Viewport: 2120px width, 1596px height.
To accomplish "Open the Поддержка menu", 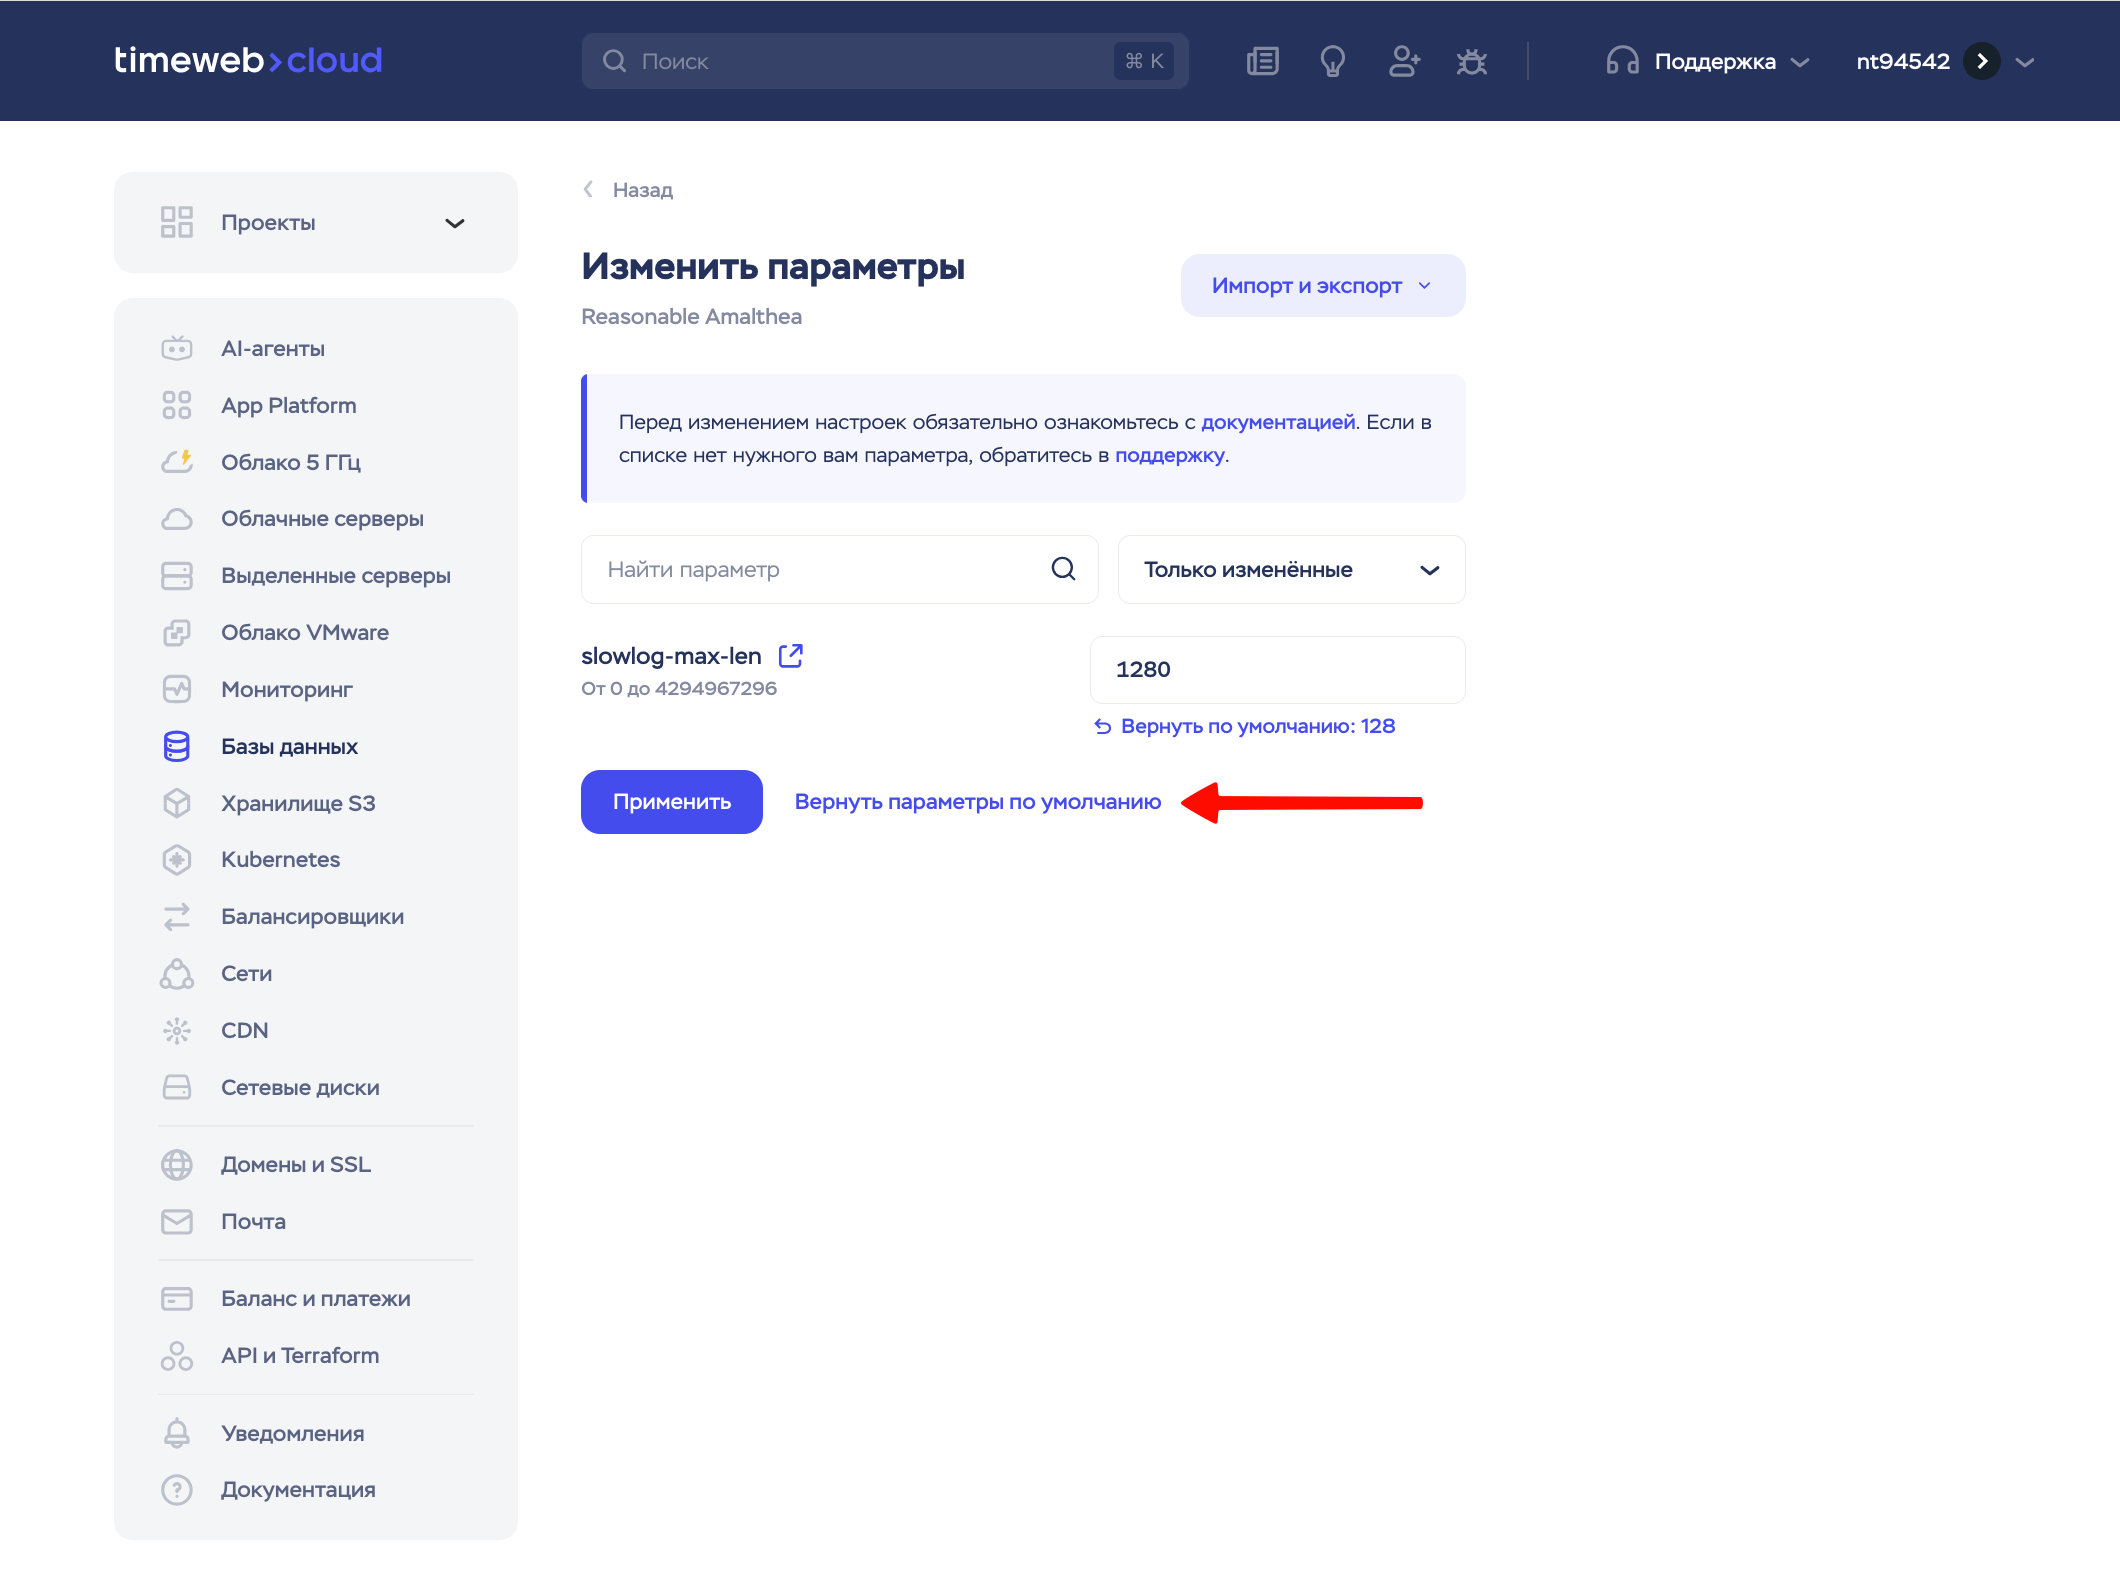I will (x=1708, y=62).
